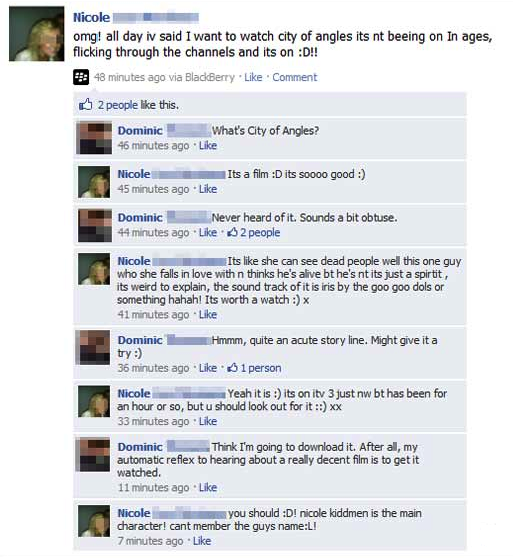
Task: Click the thumbs-up icon beside '2 people like this'
Action: tap(85, 105)
